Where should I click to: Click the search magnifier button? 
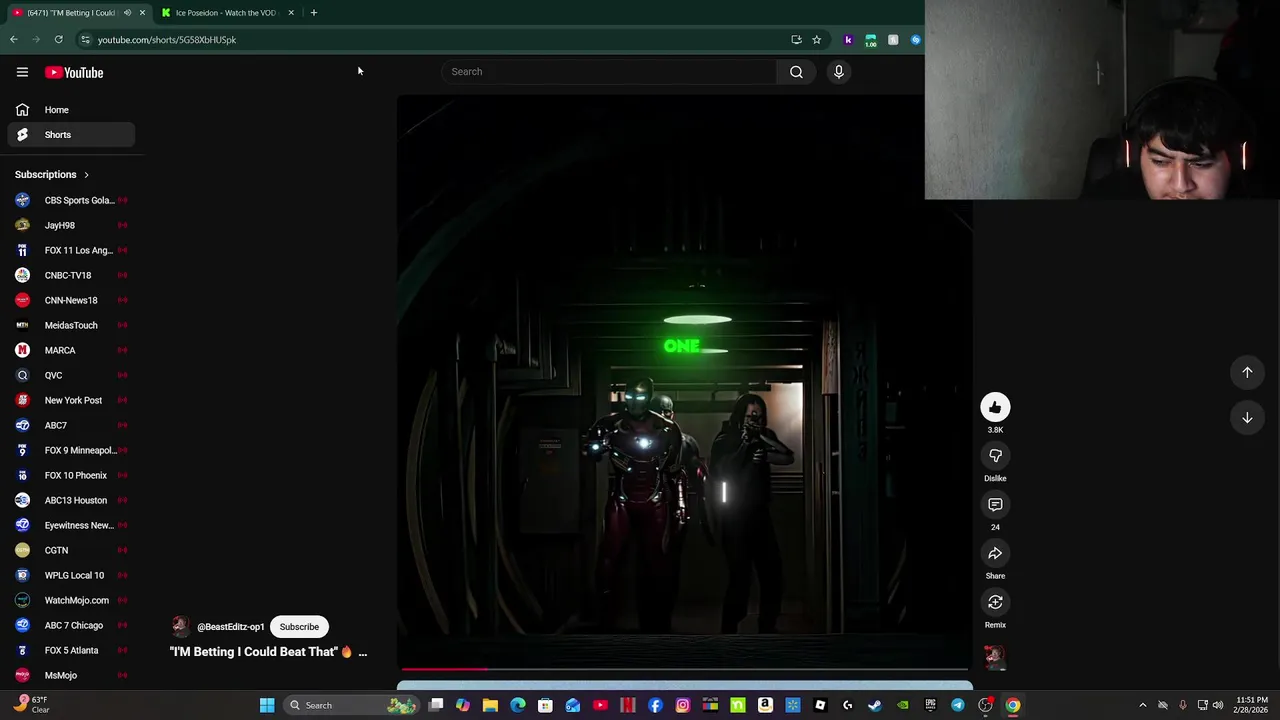click(796, 72)
